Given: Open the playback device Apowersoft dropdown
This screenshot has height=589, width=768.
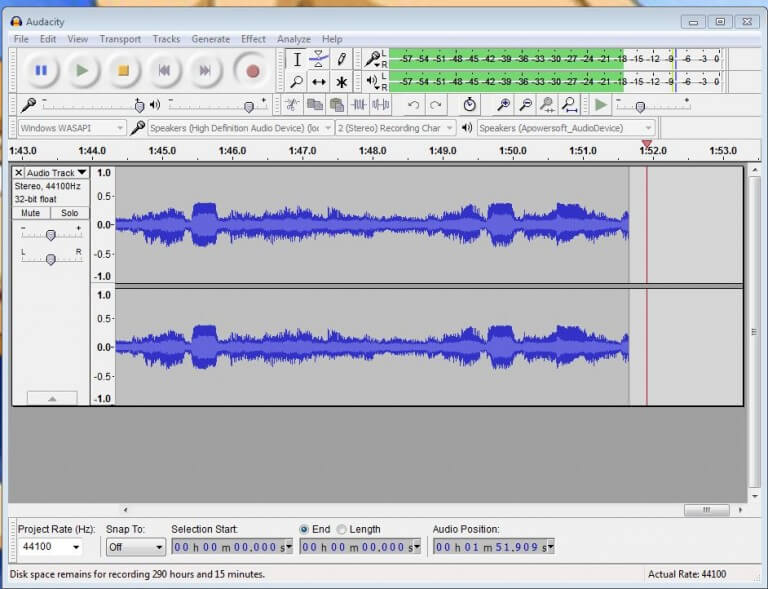Looking at the screenshot, I should [x=566, y=128].
